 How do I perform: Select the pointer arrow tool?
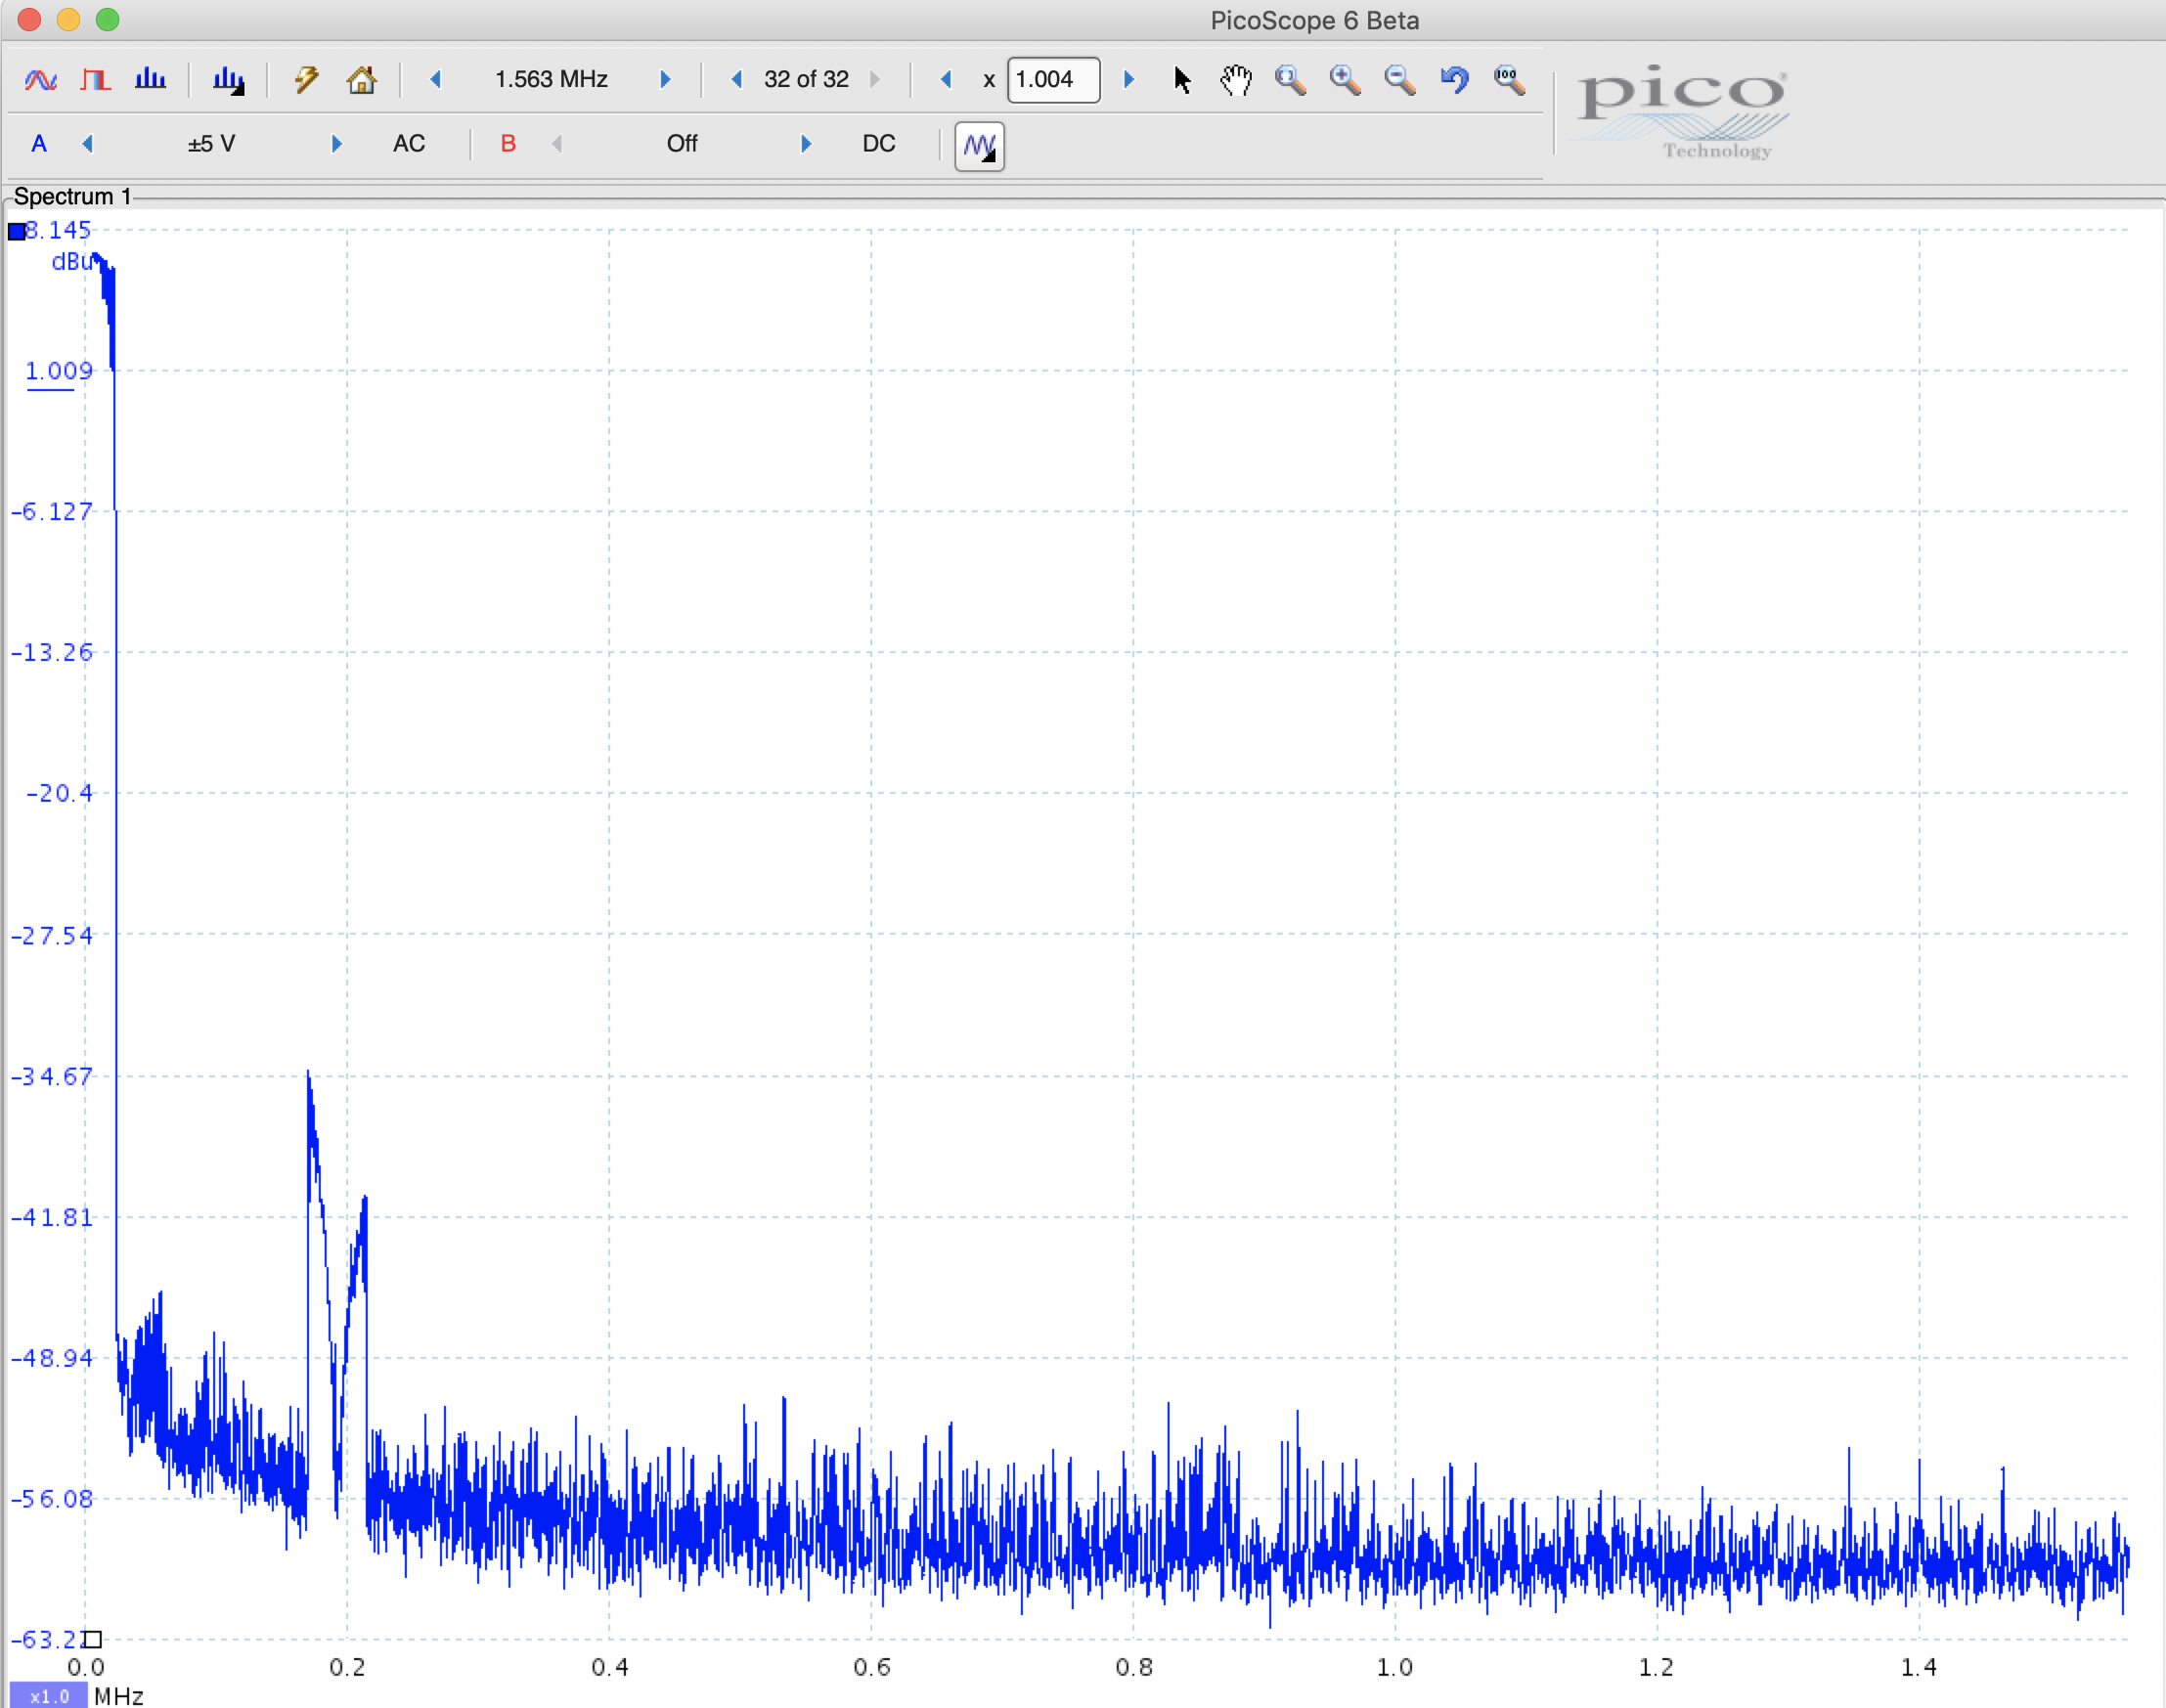point(1182,80)
